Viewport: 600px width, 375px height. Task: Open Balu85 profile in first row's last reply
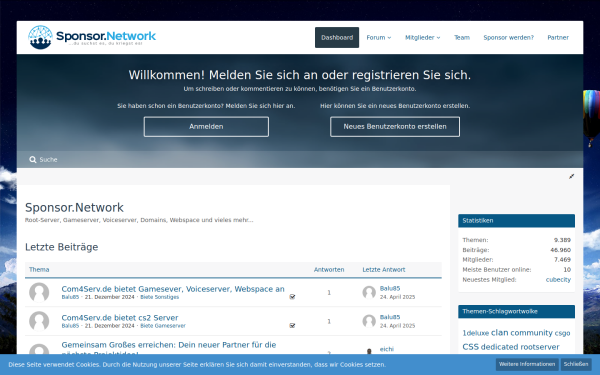tap(390, 288)
